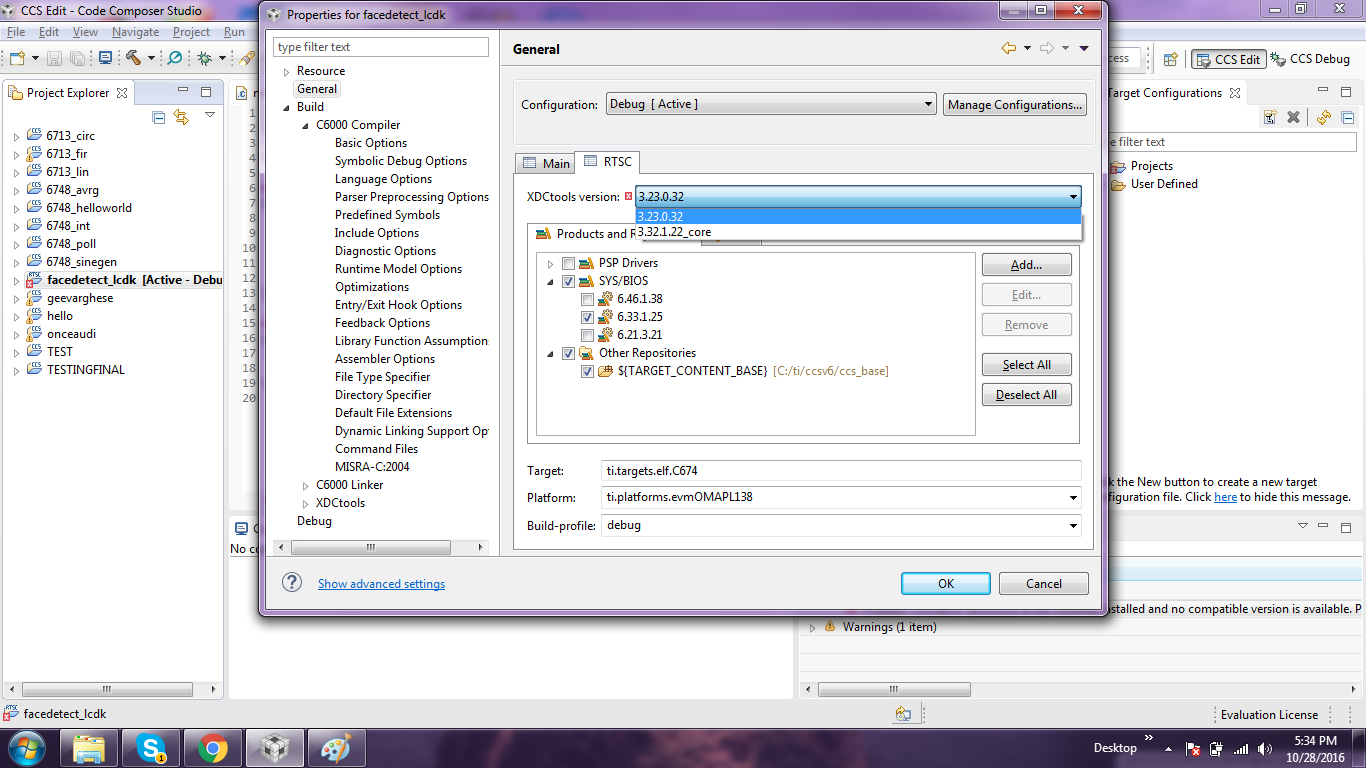
Task: Collapse all in Project Explorer
Action: [159, 117]
